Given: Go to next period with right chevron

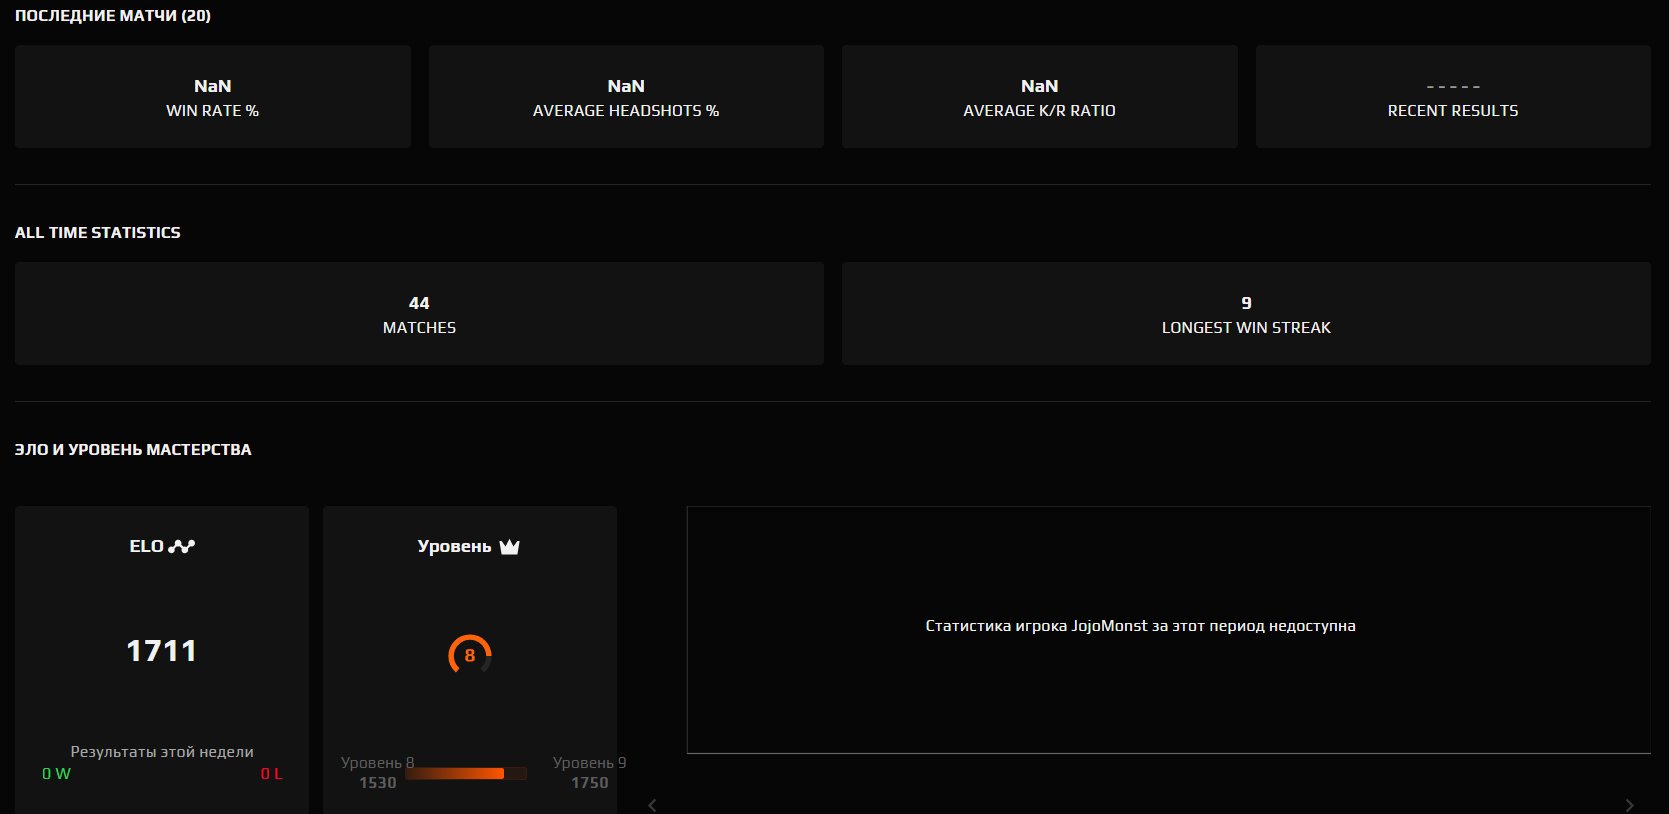Looking at the screenshot, I should click(x=1629, y=805).
